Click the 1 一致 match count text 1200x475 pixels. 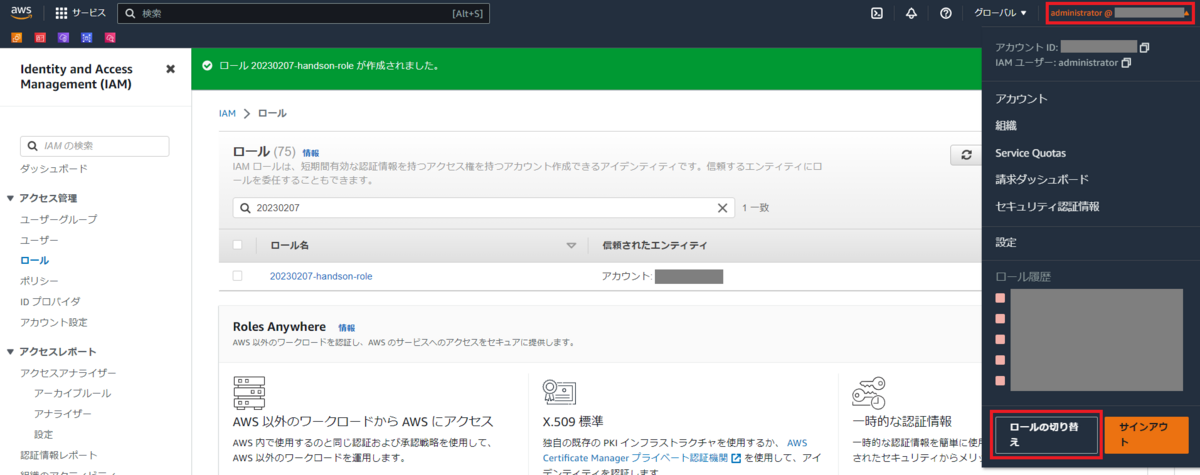tap(755, 207)
